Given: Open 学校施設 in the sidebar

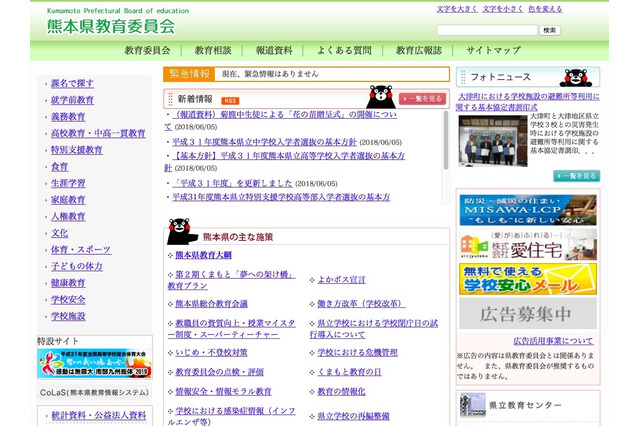Looking at the screenshot, I should click(68, 316).
